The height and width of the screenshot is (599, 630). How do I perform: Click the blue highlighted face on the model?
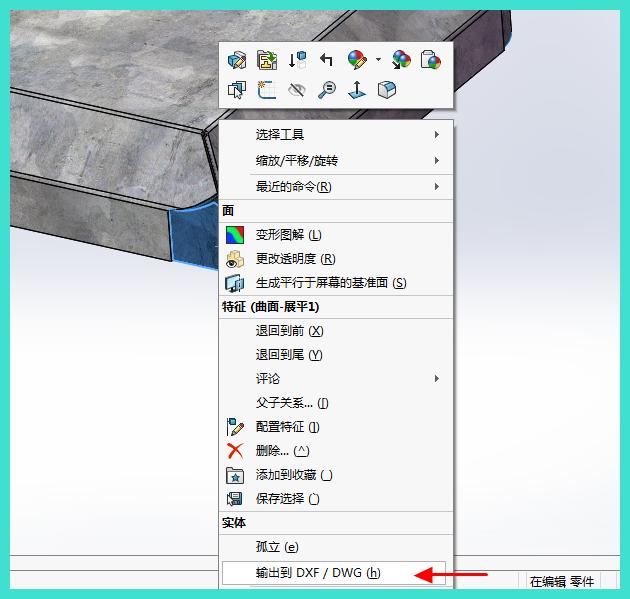click(193, 236)
